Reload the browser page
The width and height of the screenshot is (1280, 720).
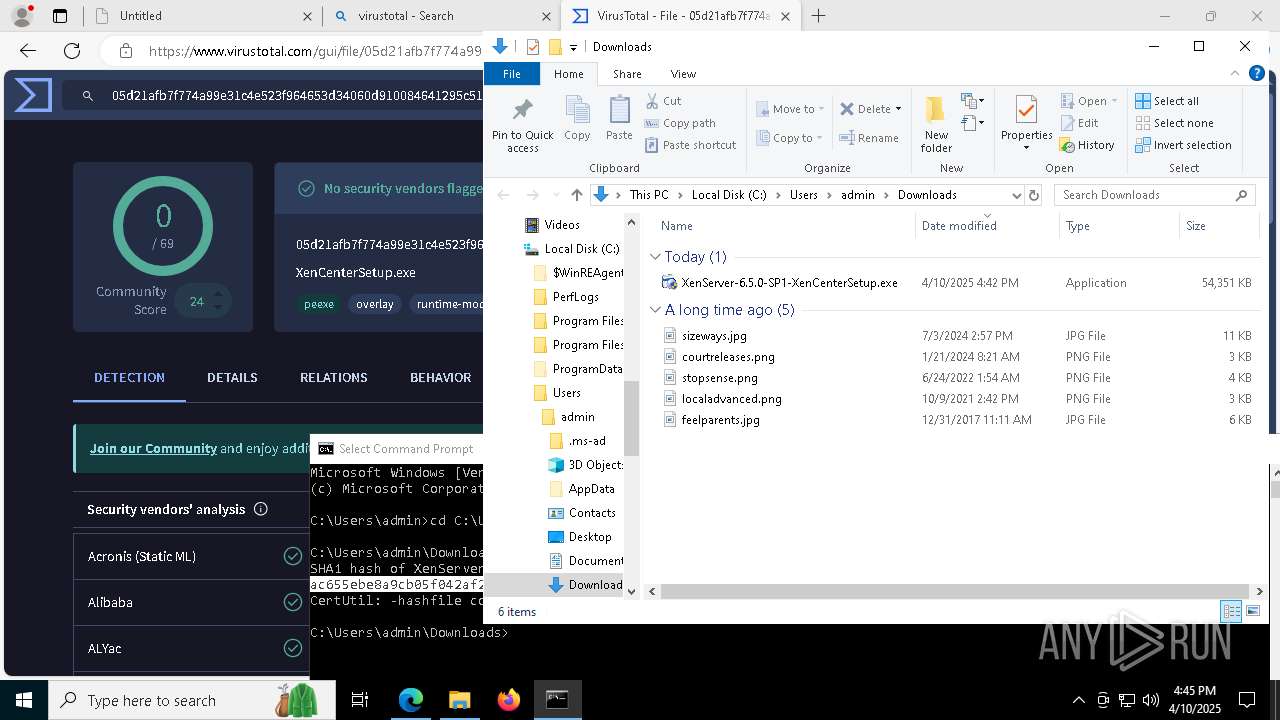[72, 51]
